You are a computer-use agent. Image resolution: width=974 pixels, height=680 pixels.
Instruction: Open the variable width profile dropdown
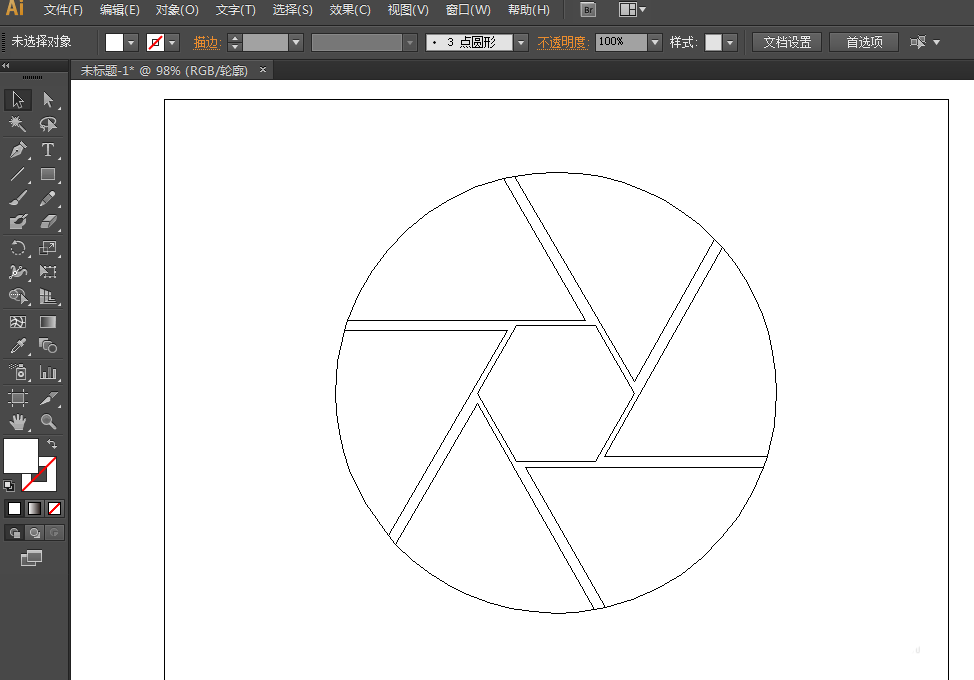click(410, 42)
